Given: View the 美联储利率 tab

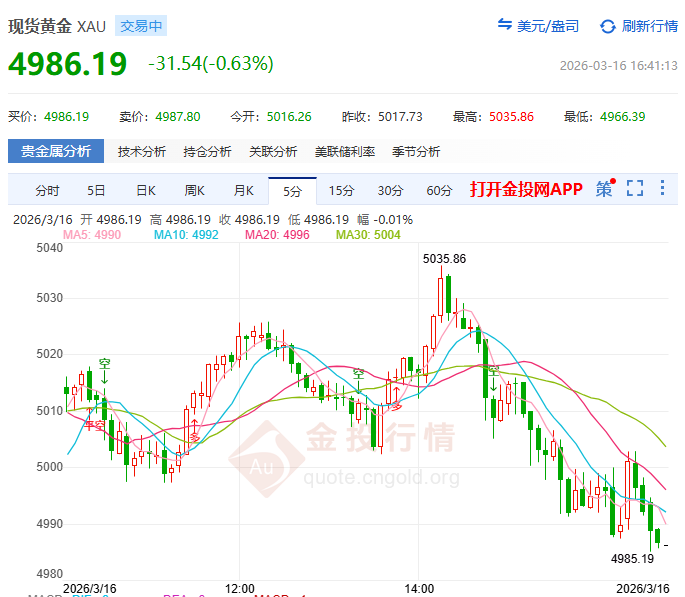Looking at the screenshot, I should coord(345,152).
